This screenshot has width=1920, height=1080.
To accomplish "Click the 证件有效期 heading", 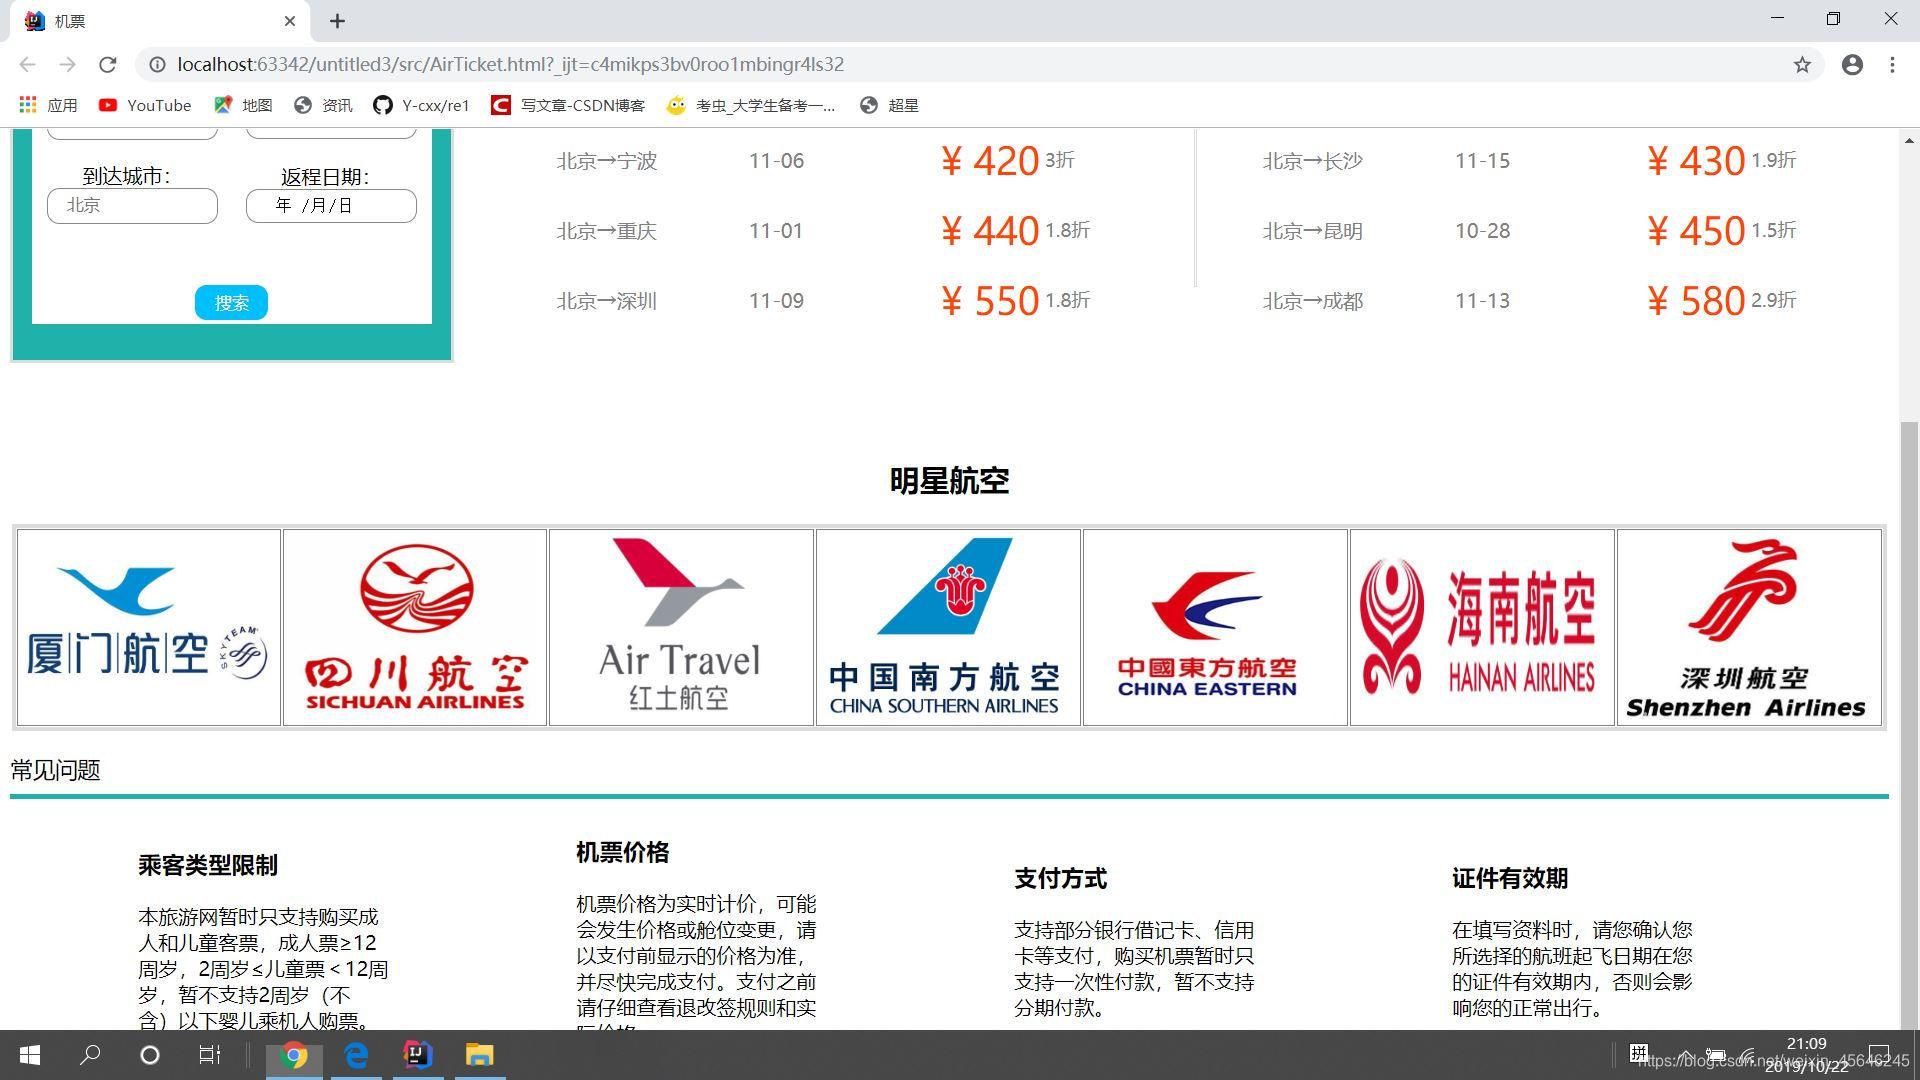I will (1510, 878).
